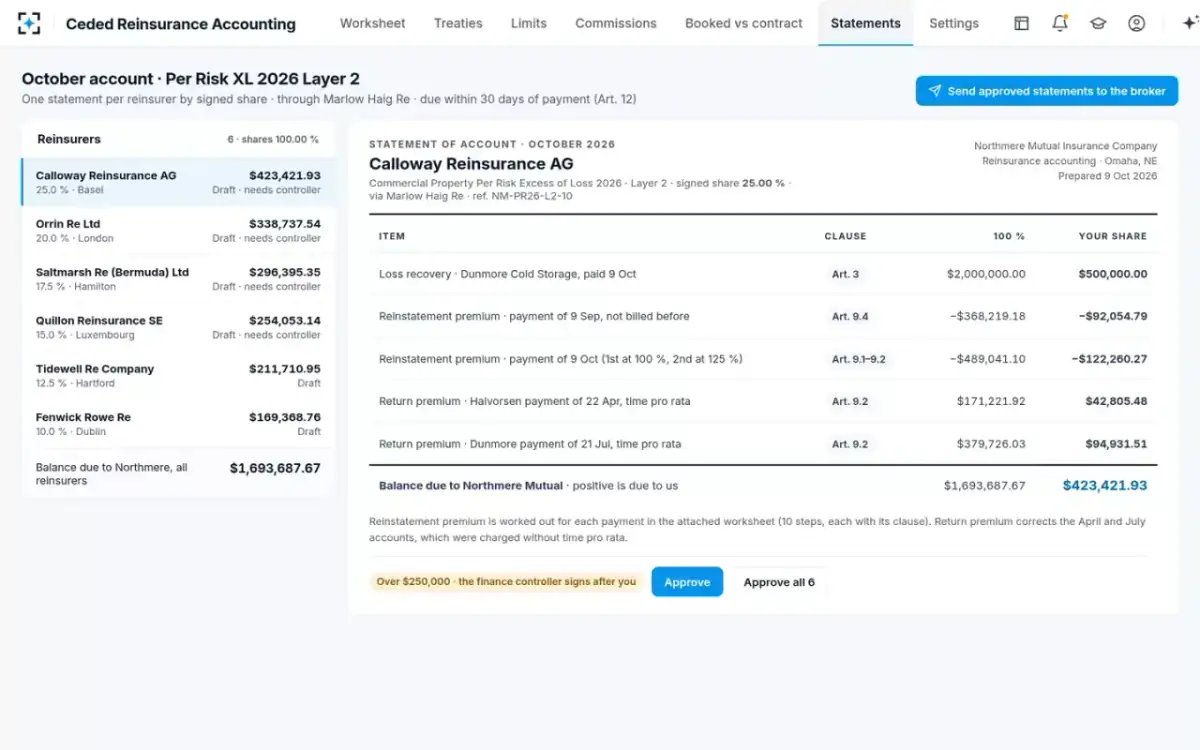
Task: Open the learning graduation cap icon
Action: pyautogui.click(x=1098, y=23)
